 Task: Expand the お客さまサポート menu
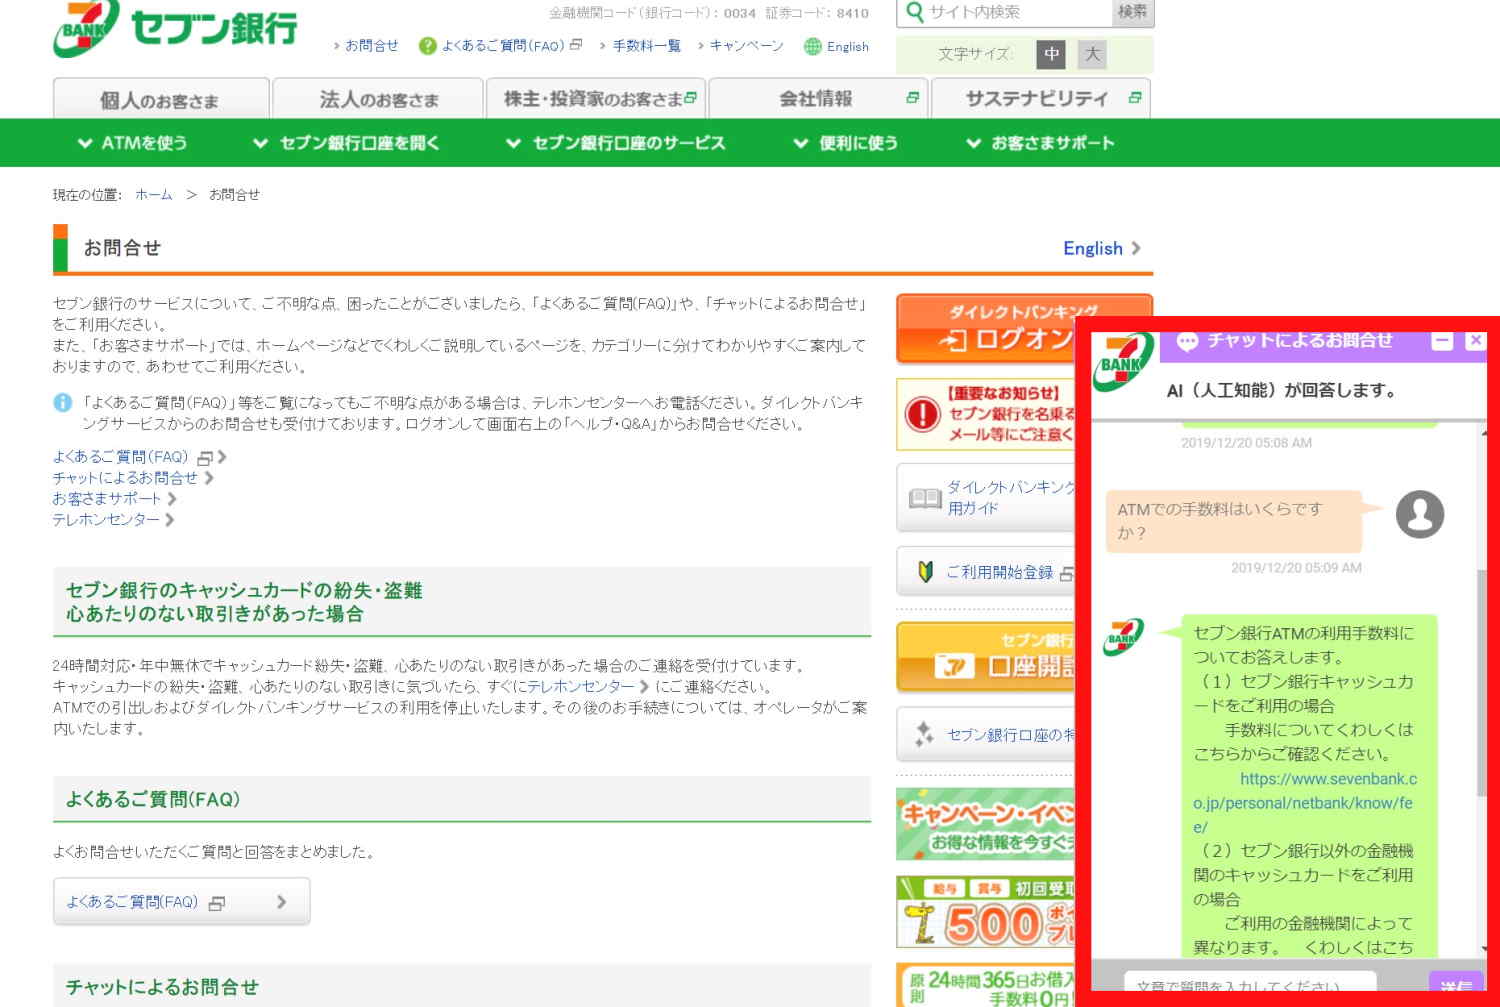(1041, 143)
